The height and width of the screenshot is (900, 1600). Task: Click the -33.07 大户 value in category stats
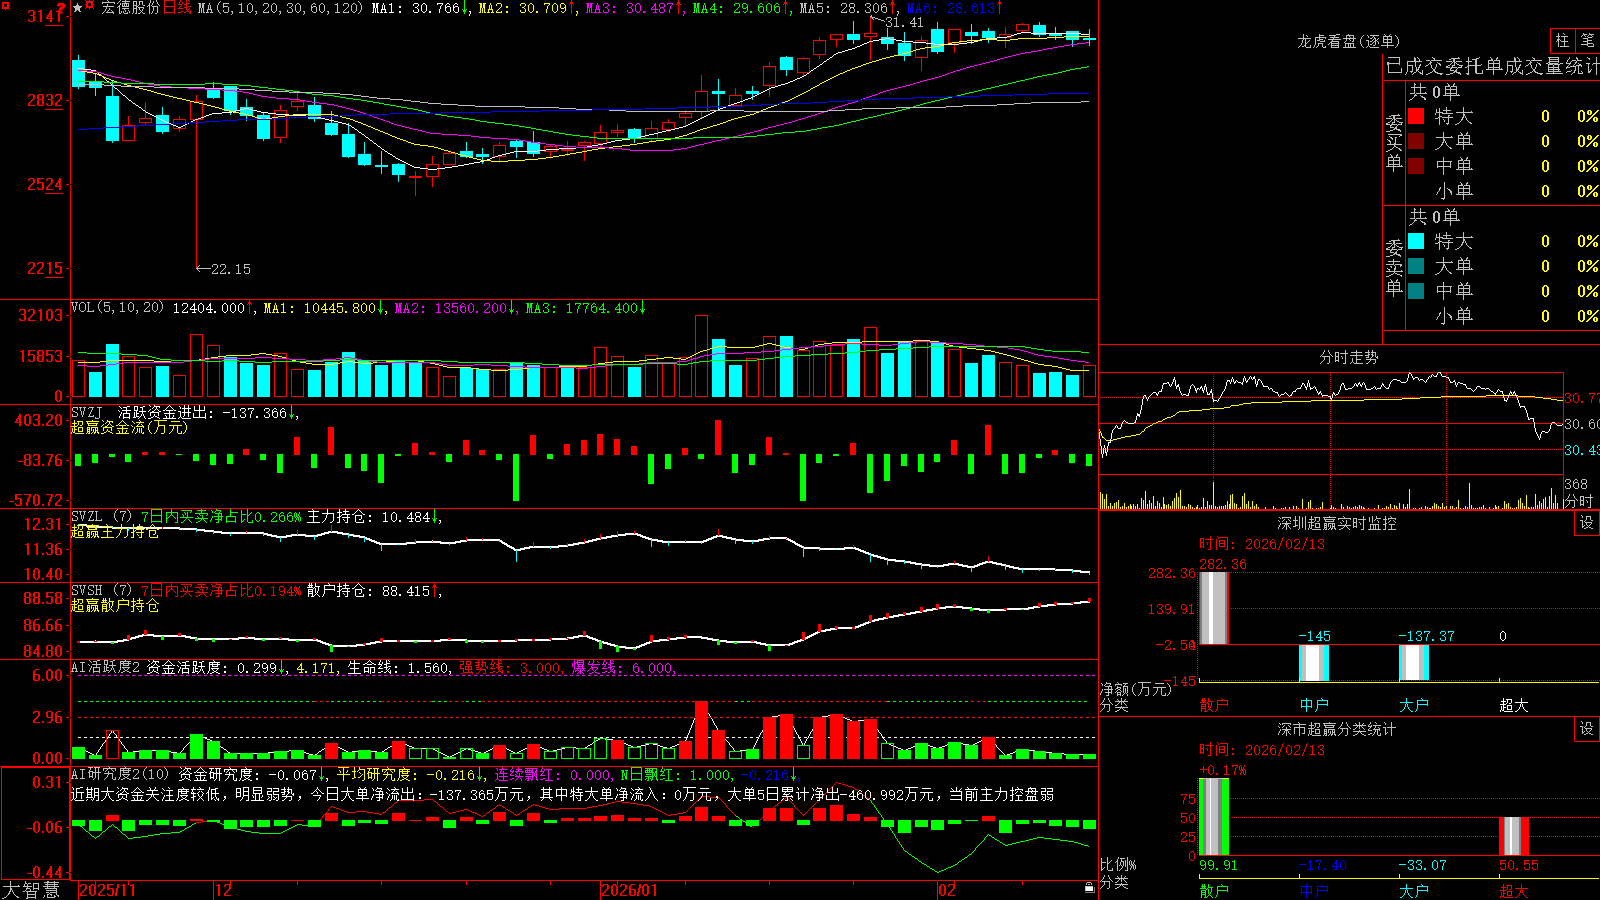coord(1422,865)
